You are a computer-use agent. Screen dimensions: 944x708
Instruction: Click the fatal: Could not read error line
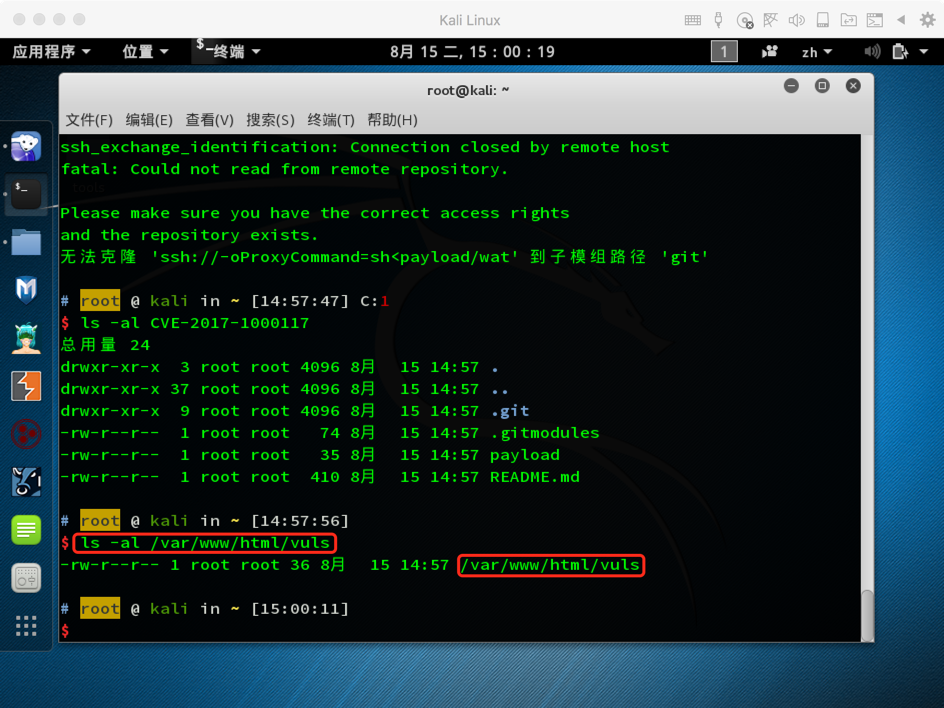[x=284, y=169]
